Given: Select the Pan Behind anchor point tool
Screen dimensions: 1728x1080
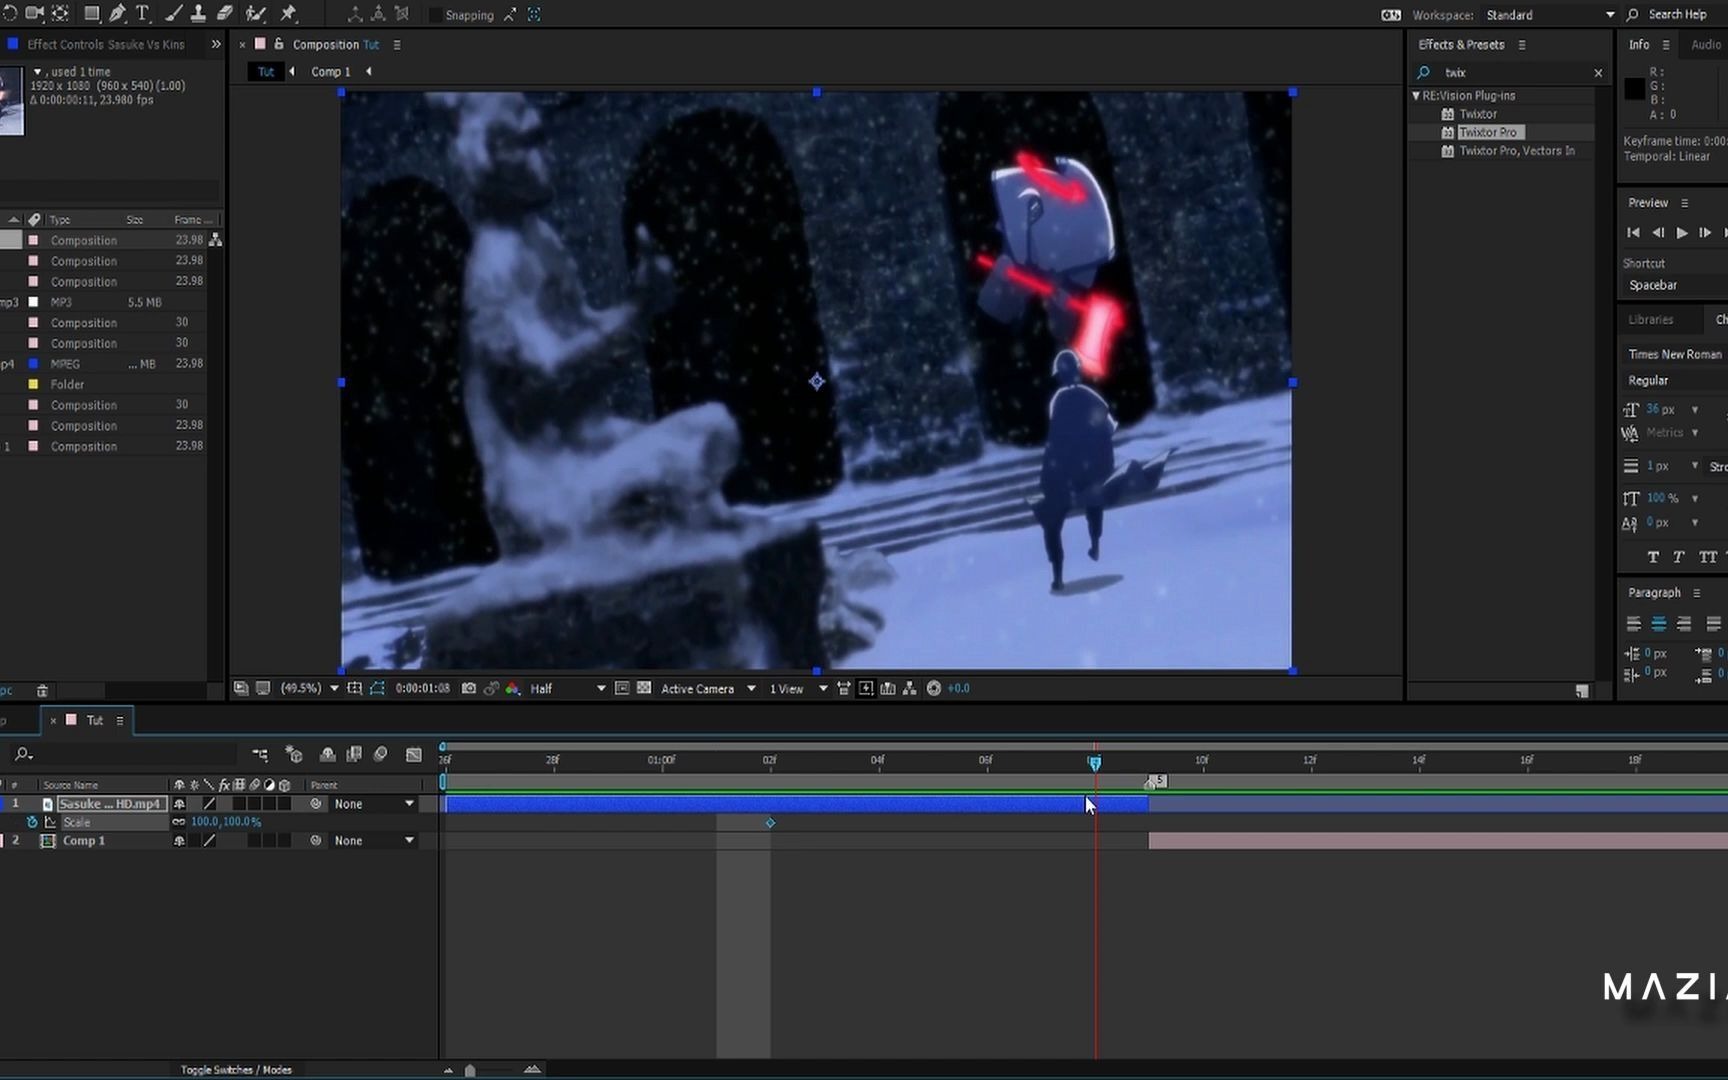Looking at the screenshot, I should coord(60,13).
